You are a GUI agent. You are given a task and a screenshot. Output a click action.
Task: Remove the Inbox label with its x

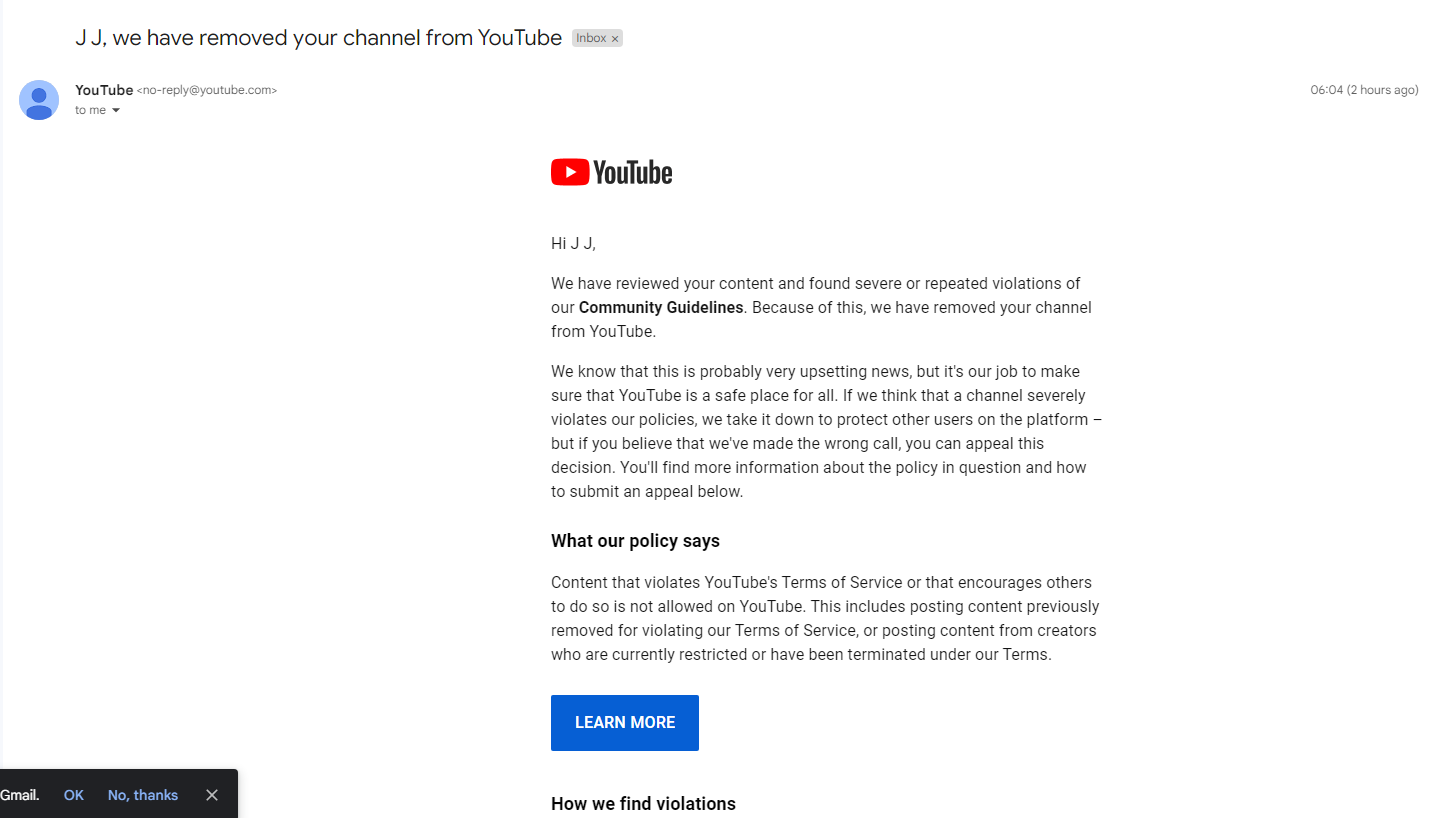pyautogui.click(x=615, y=39)
